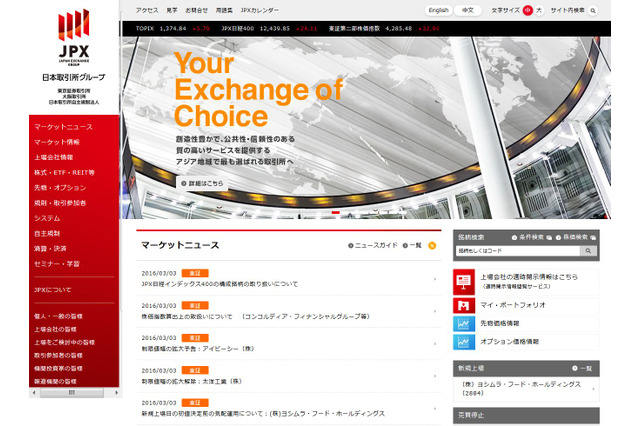Click TOPIX value in ticker bar

173,29
